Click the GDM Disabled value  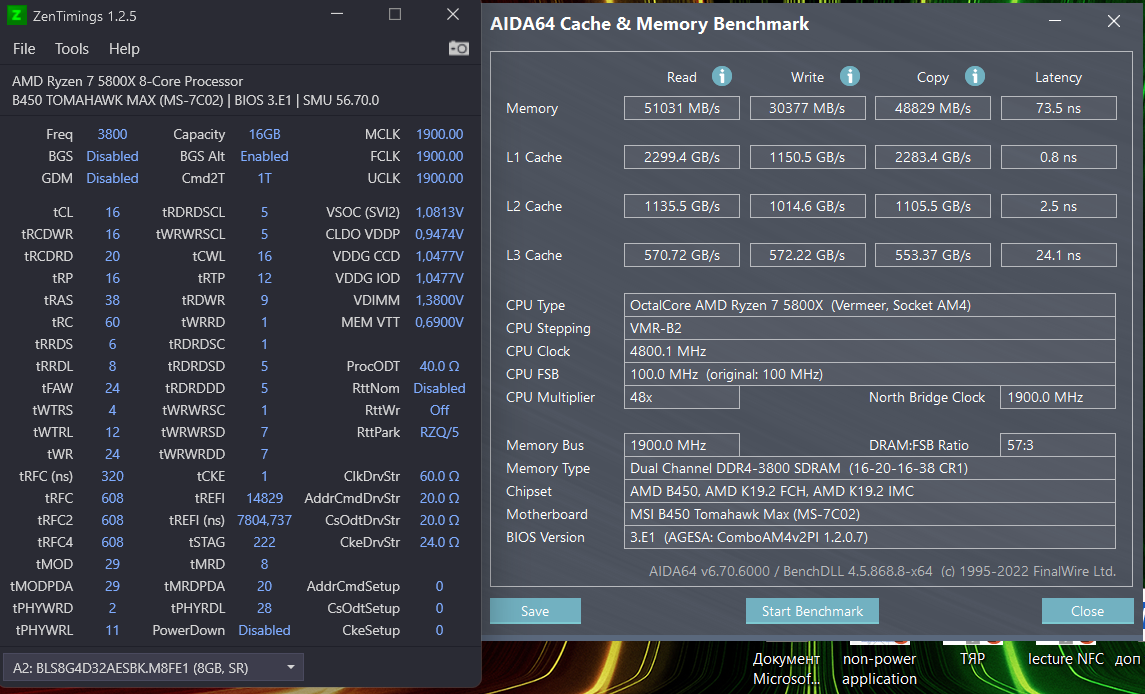tap(112, 178)
